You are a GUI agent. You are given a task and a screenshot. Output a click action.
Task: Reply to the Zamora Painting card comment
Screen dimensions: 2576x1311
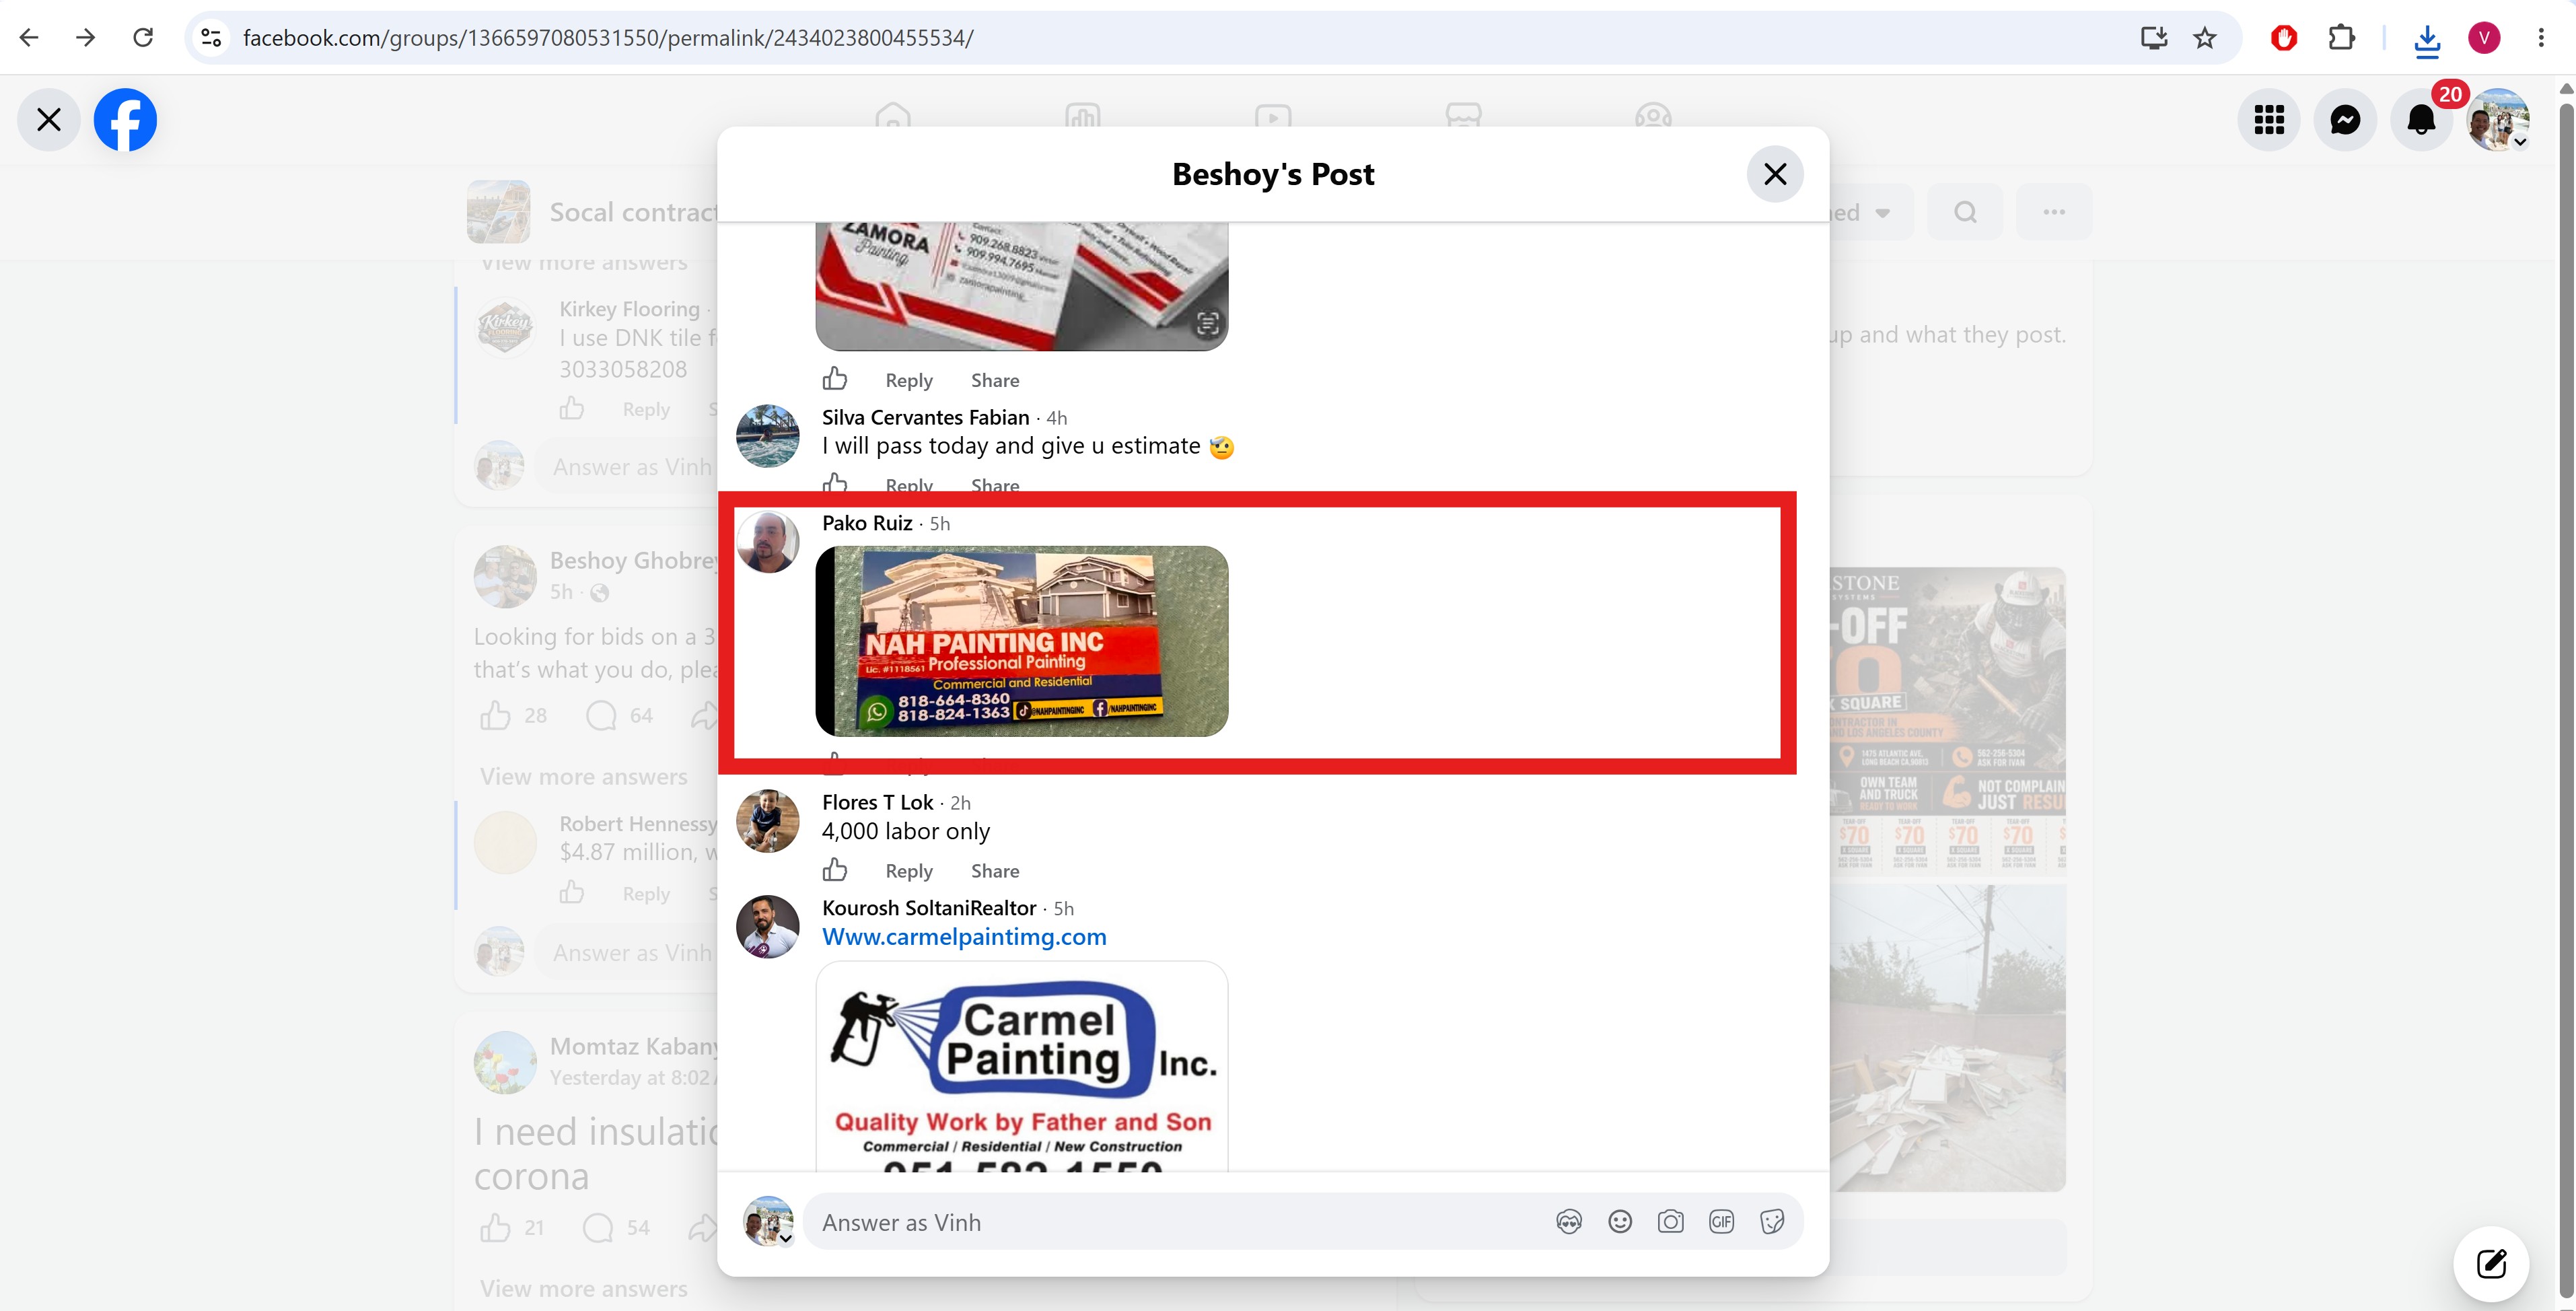click(x=909, y=380)
